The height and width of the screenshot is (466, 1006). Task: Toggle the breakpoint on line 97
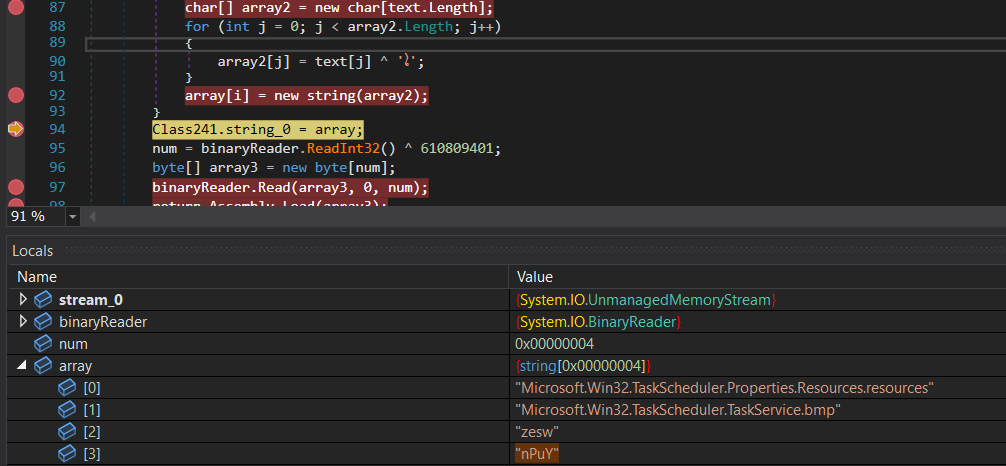tap(15, 187)
